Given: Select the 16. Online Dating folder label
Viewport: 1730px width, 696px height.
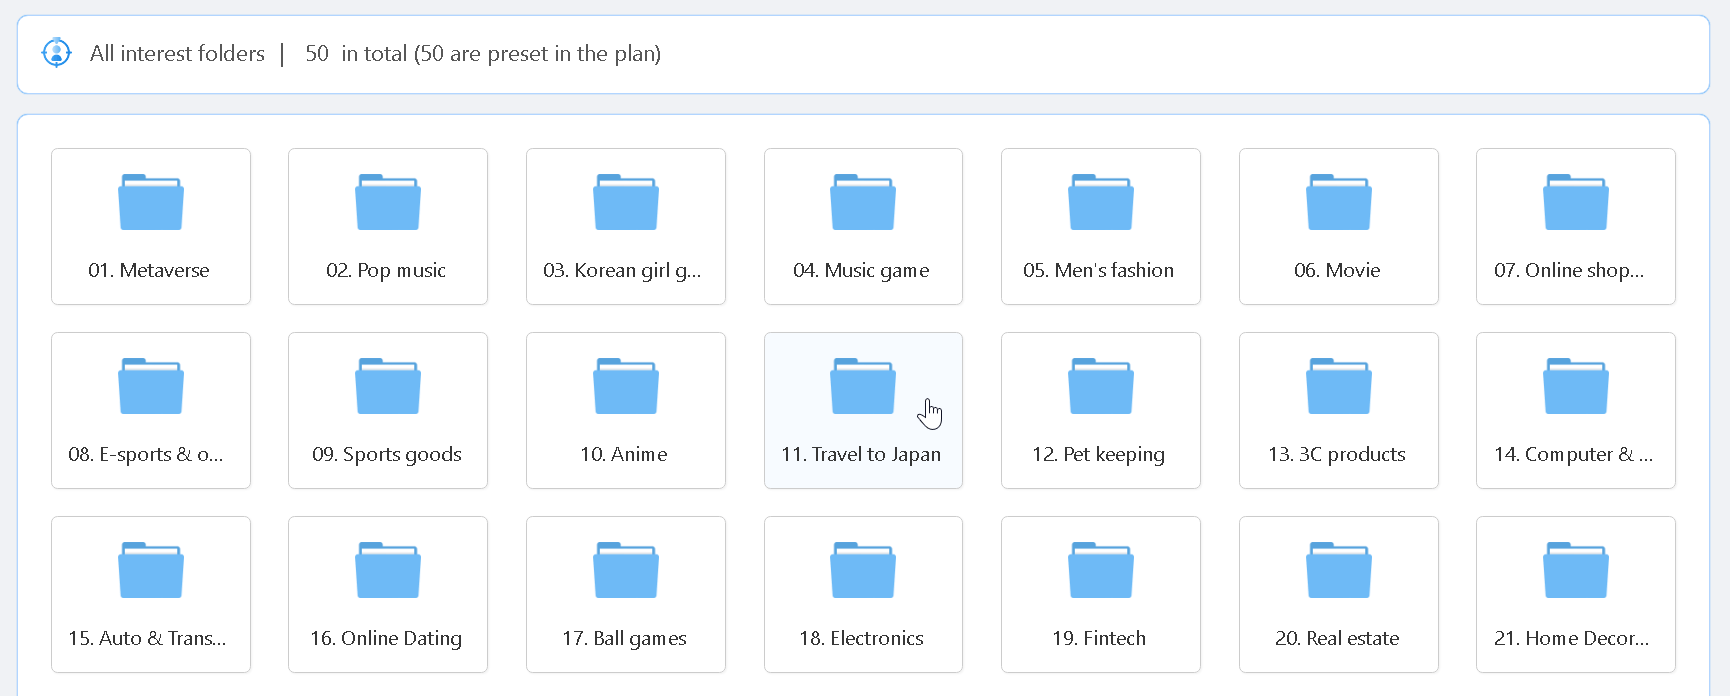Looking at the screenshot, I should pyautogui.click(x=386, y=638).
